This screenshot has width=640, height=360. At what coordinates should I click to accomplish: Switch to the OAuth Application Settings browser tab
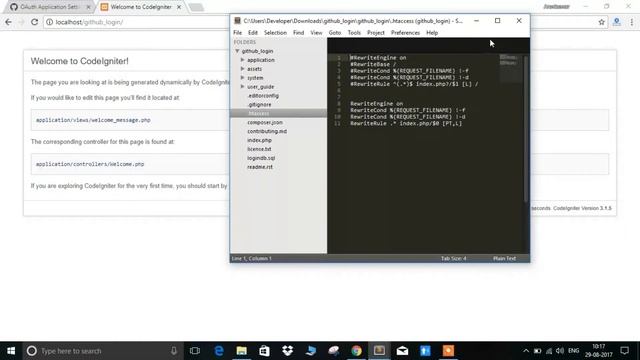pos(49,7)
